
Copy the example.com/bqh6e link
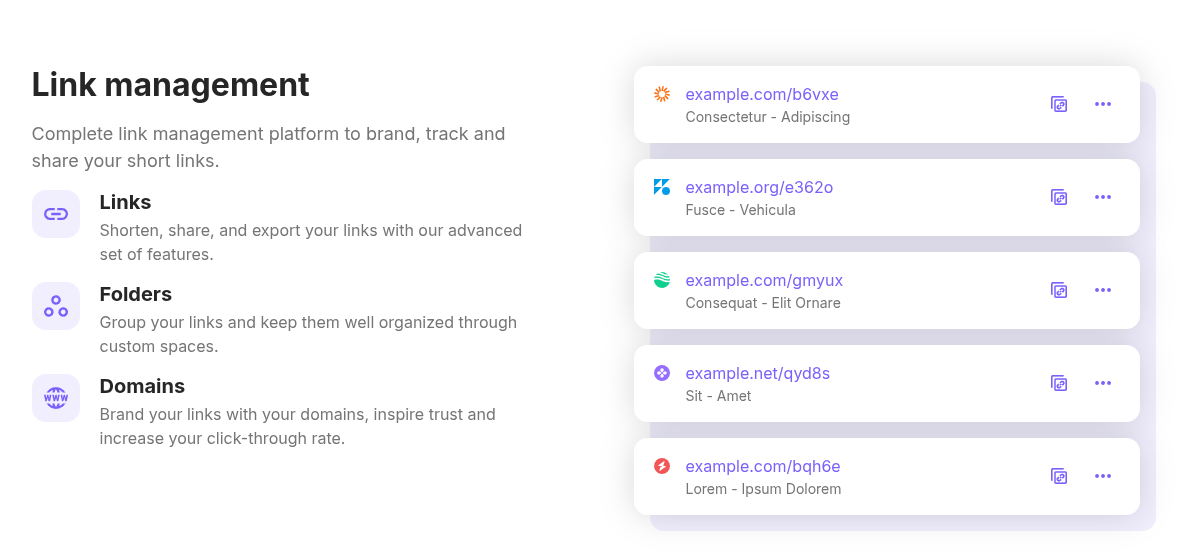click(1059, 476)
